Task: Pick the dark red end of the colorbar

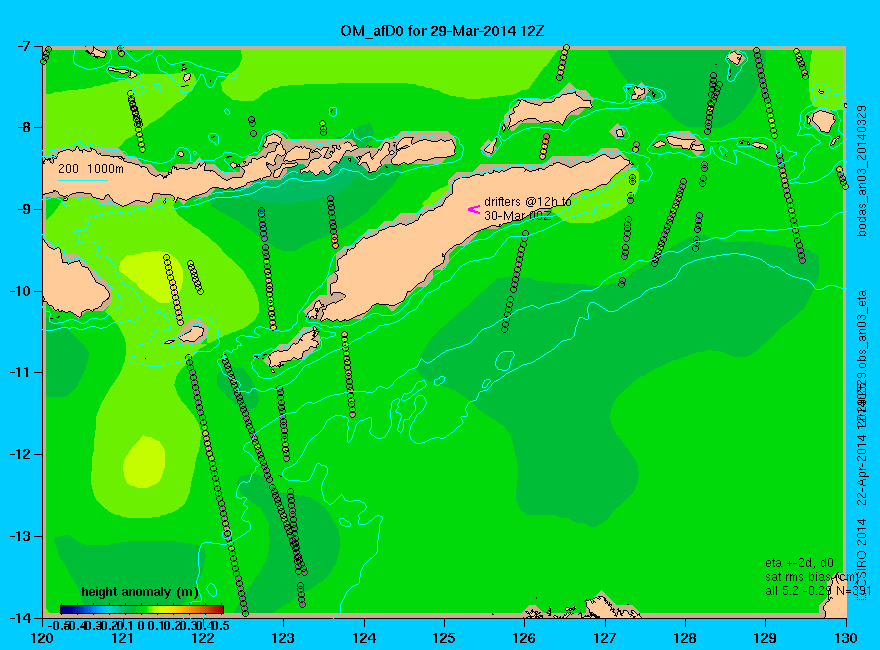Action: pos(219,609)
